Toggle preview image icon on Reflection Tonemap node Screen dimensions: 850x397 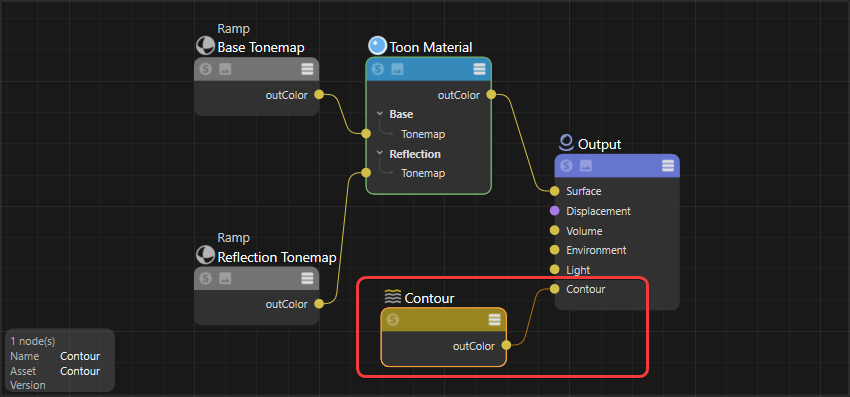(225, 278)
